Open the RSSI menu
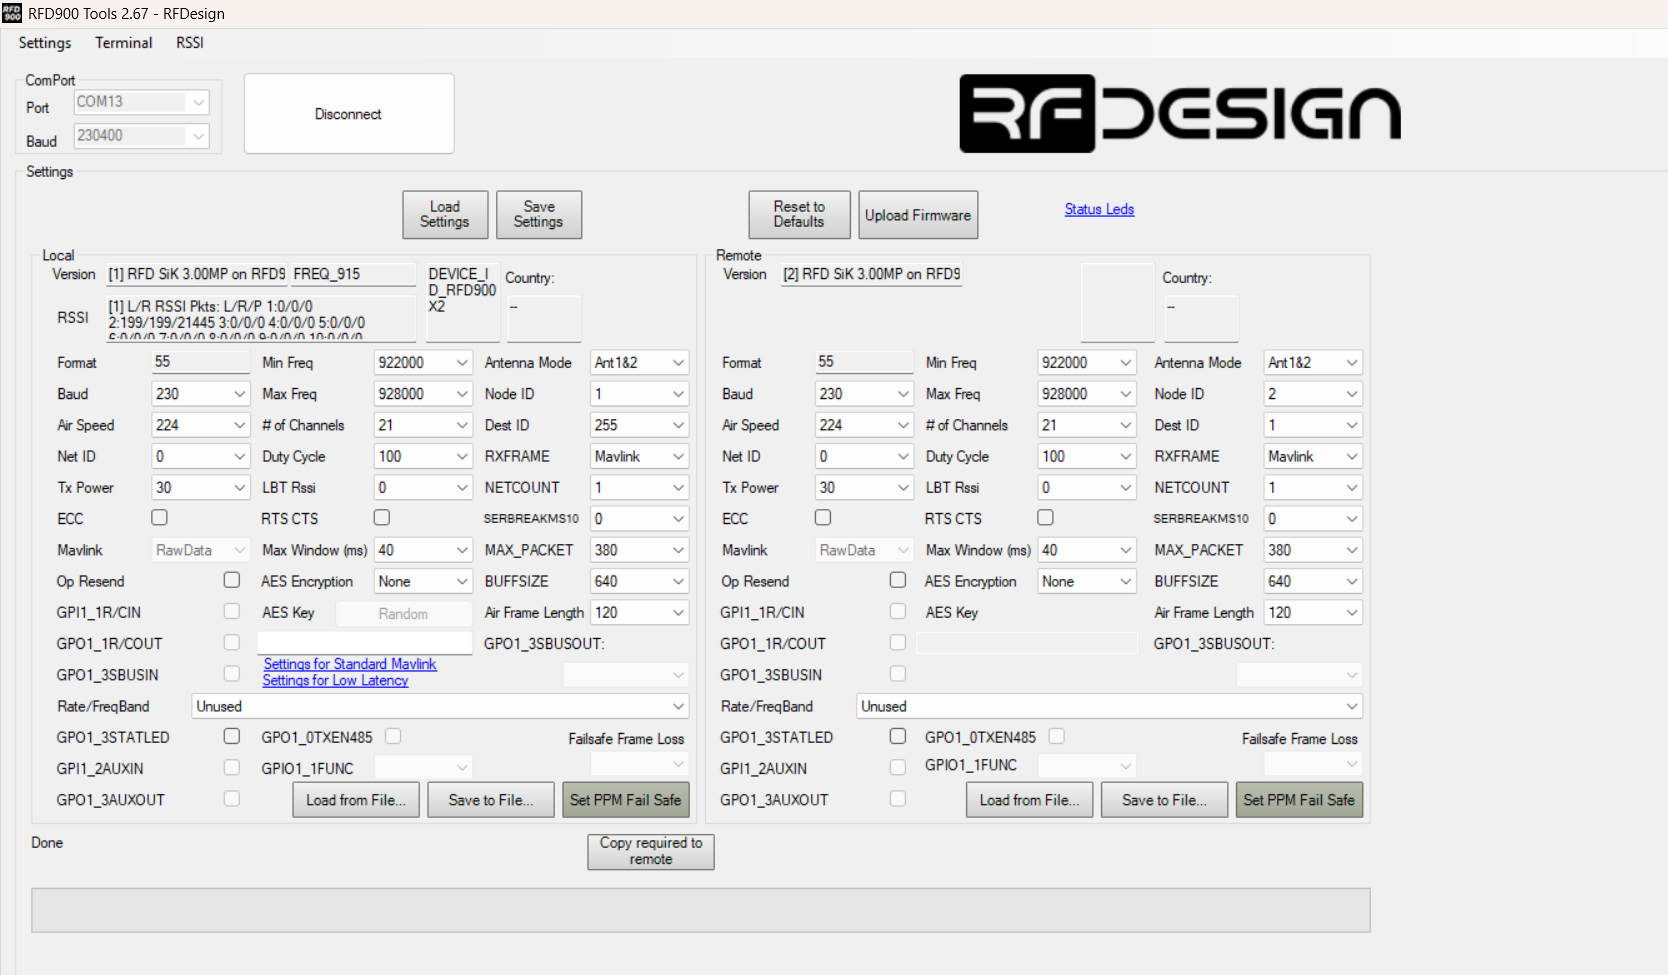 [190, 43]
